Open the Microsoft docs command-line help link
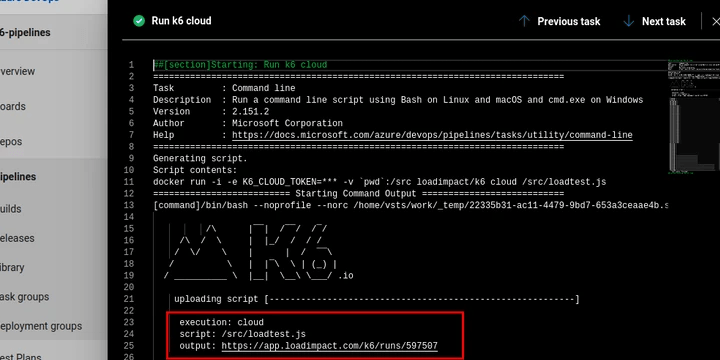The width and height of the screenshot is (720, 360). click(432, 135)
